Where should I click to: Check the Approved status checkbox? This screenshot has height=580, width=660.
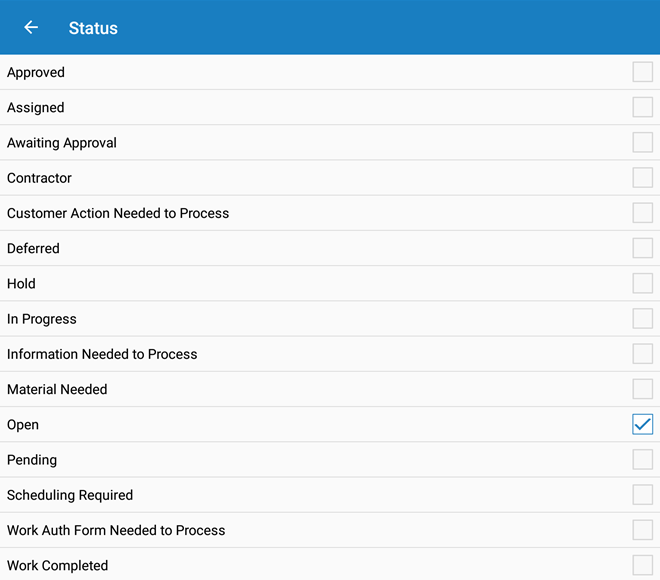[642, 72]
